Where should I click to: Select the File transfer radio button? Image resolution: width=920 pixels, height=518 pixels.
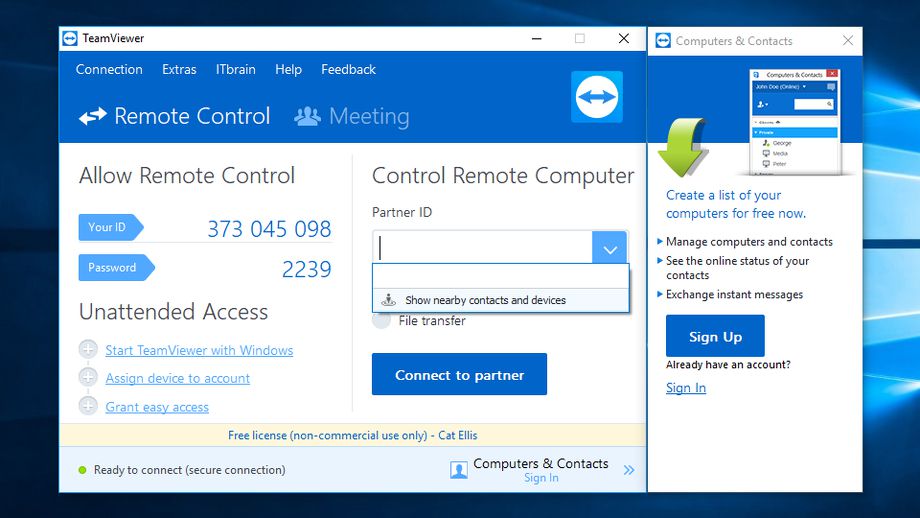pos(381,320)
